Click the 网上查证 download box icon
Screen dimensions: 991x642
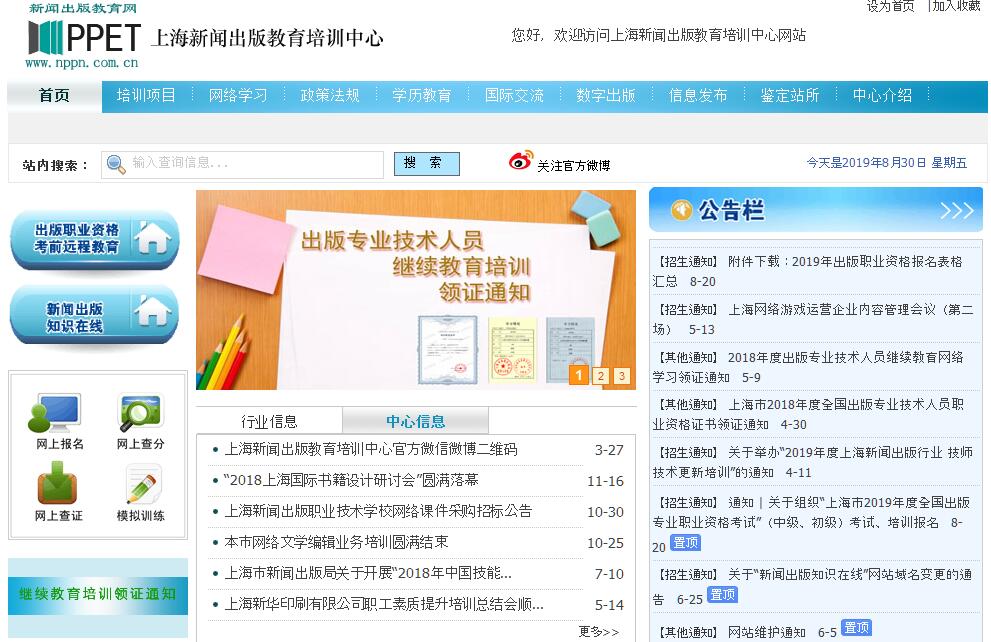point(58,485)
